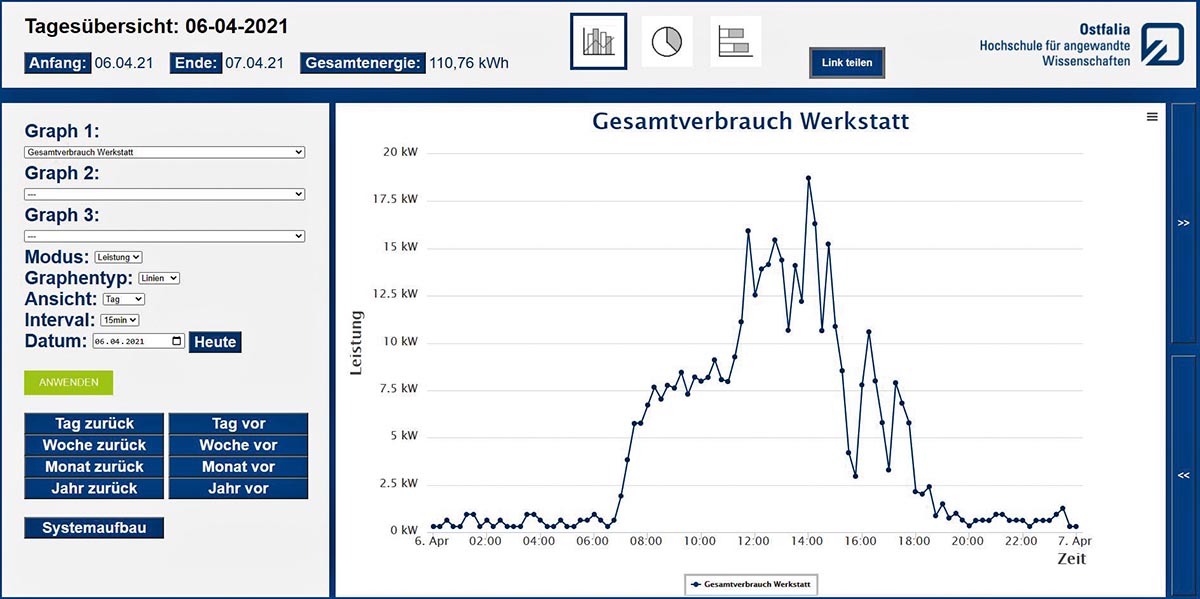The width and height of the screenshot is (1200, 599).
Task: Open the Graph 1 dropdown
Action: [x=164, y=152]
